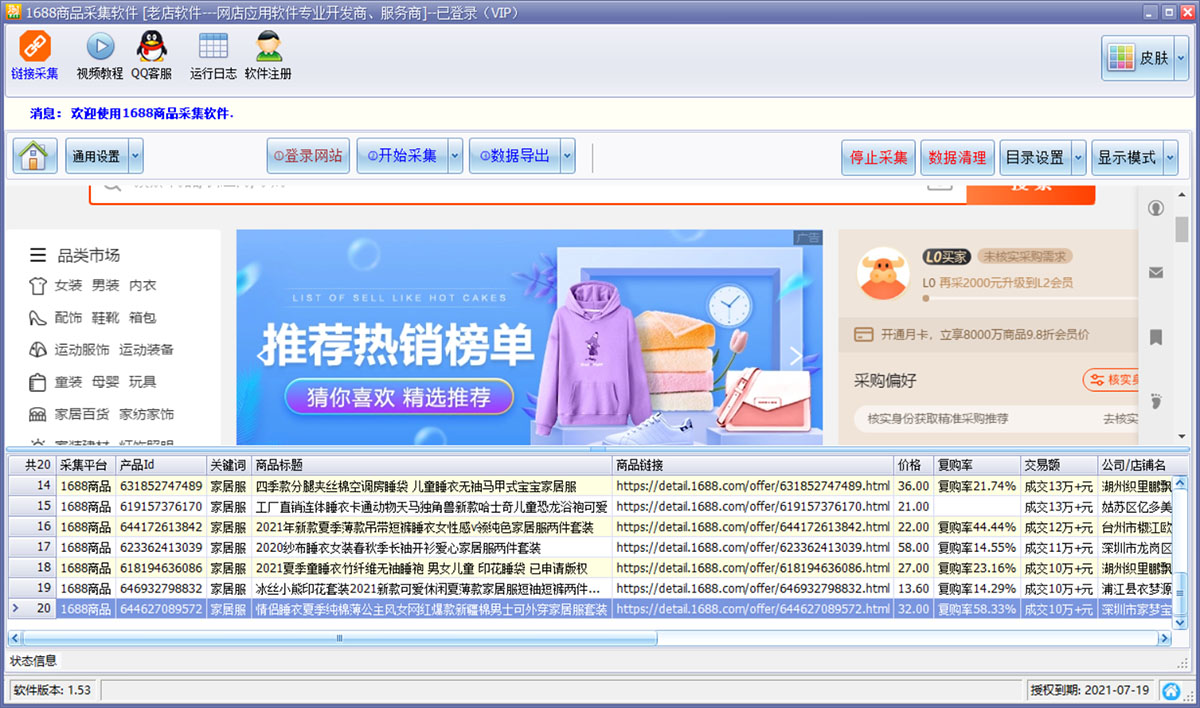Click the 停止采集 stop collection button

pyautogui.click(x=878, y=156)
